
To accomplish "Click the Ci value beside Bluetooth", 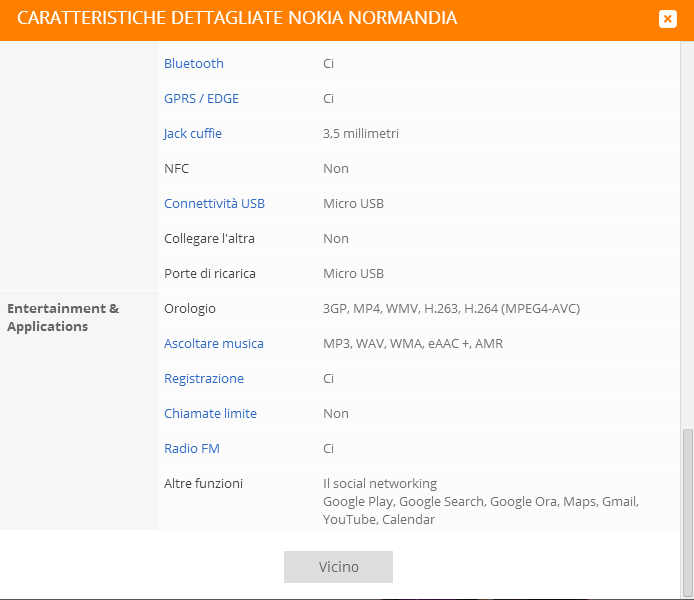I will point(328,63).
